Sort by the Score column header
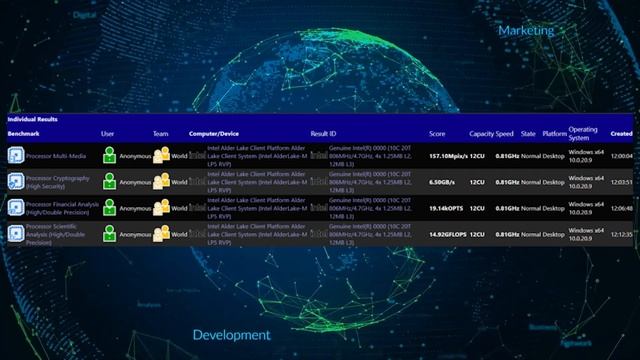 (437, 134)
